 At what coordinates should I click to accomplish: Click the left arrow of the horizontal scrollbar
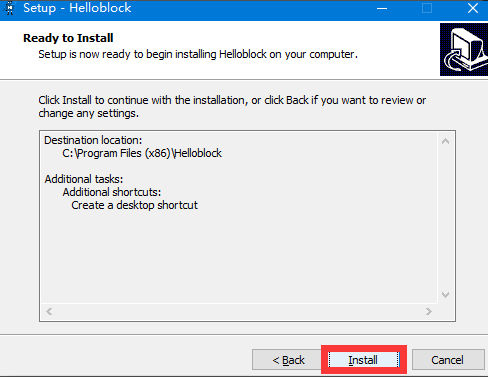[49, 312]
